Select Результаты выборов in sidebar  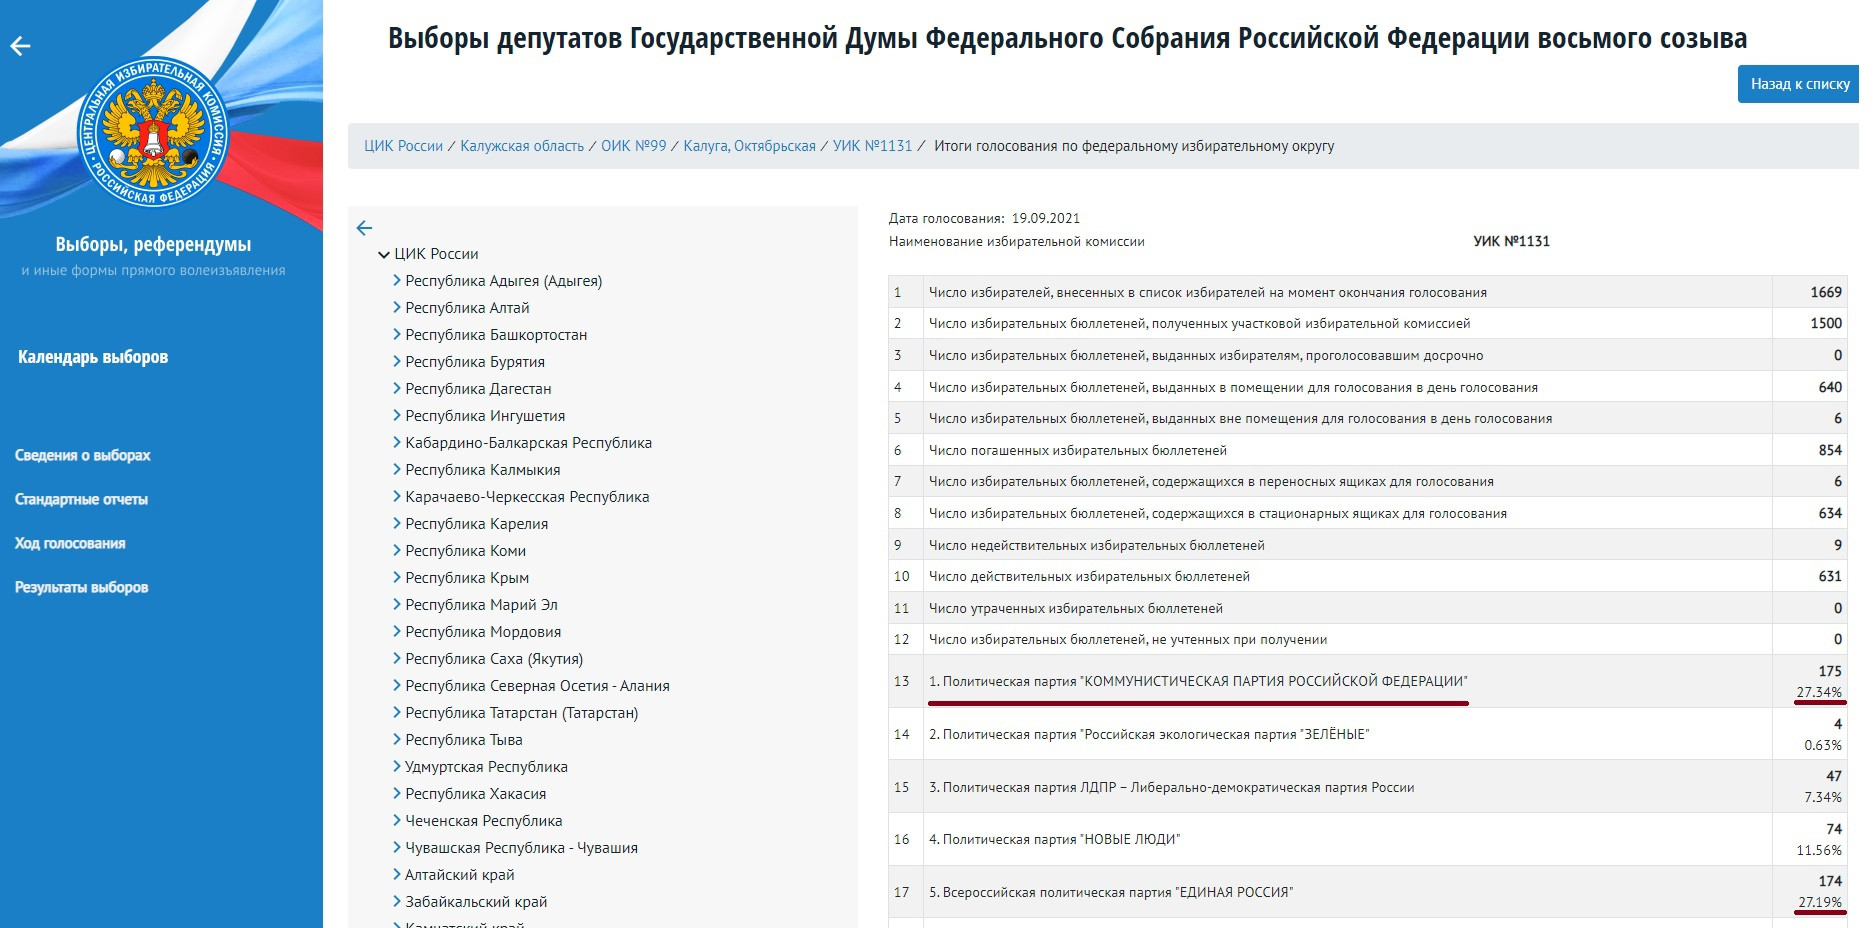click(x=81, y=587)
